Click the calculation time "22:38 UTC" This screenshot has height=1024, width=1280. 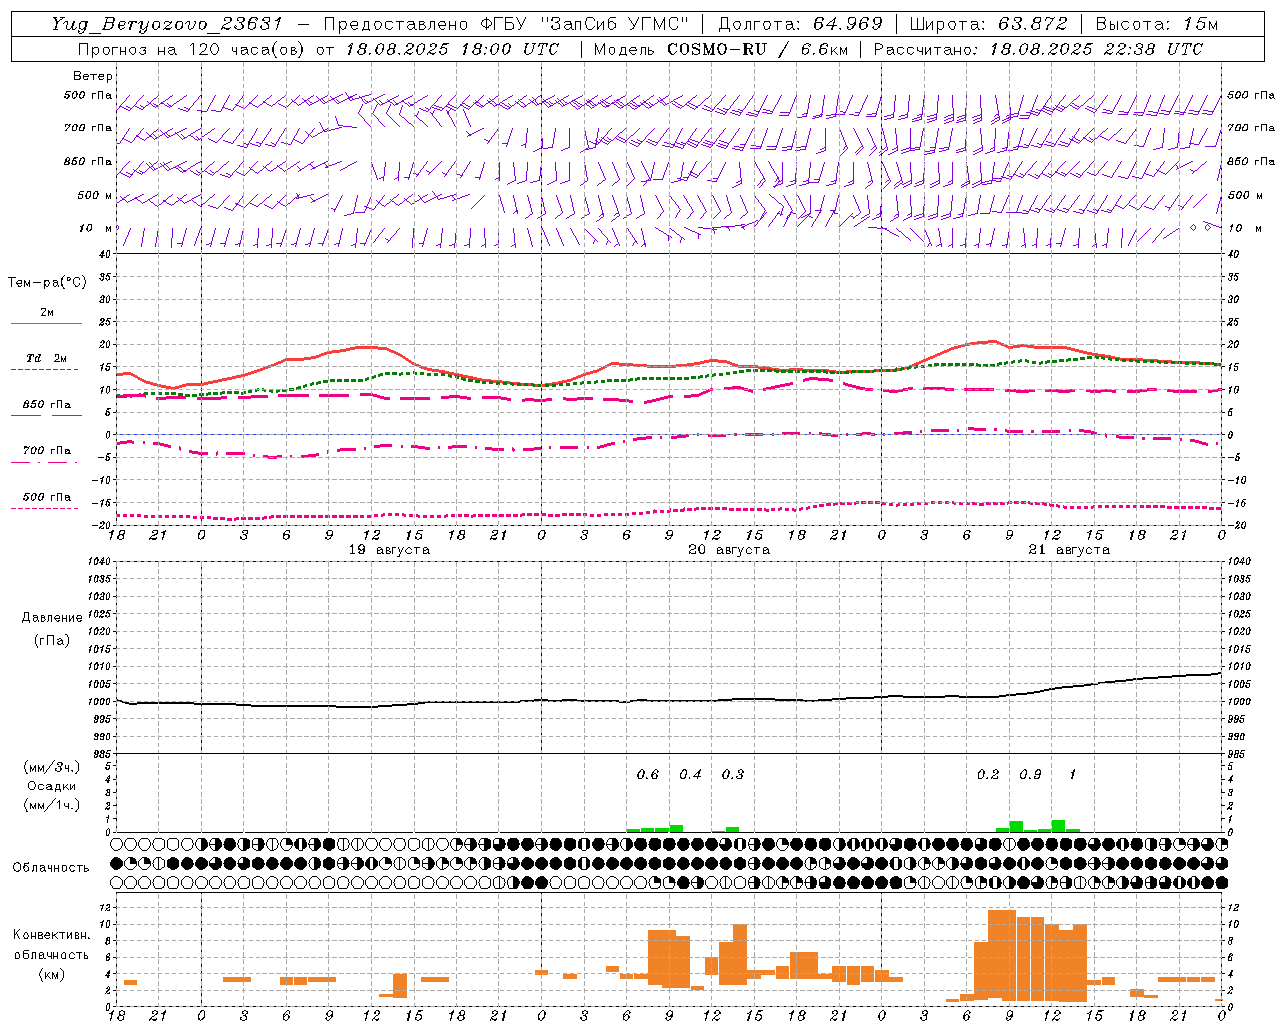1154,49
